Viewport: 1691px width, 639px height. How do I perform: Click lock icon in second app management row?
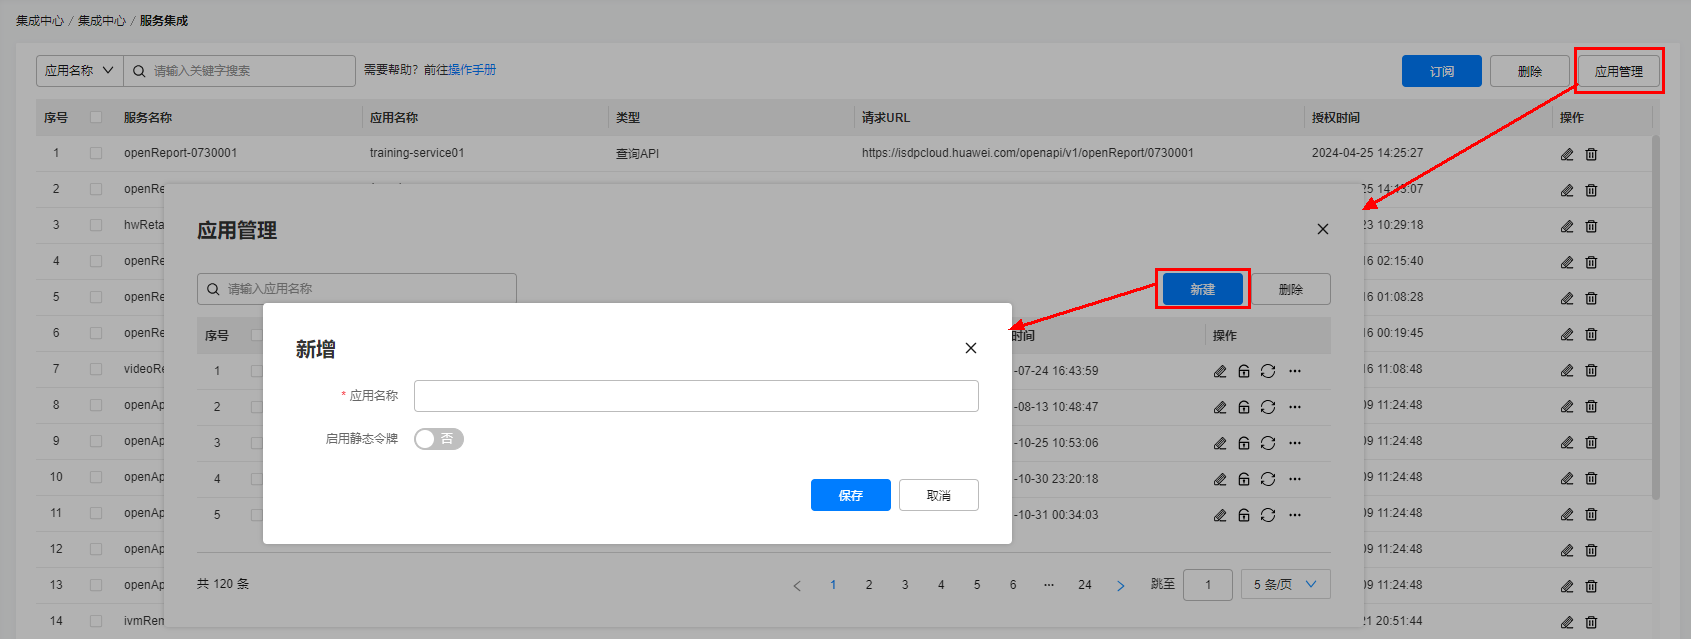(x=1244, y=407)
